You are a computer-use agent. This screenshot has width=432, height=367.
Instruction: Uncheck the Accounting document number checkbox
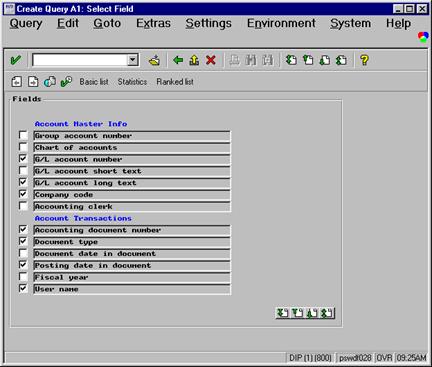(x=23, y=230)
